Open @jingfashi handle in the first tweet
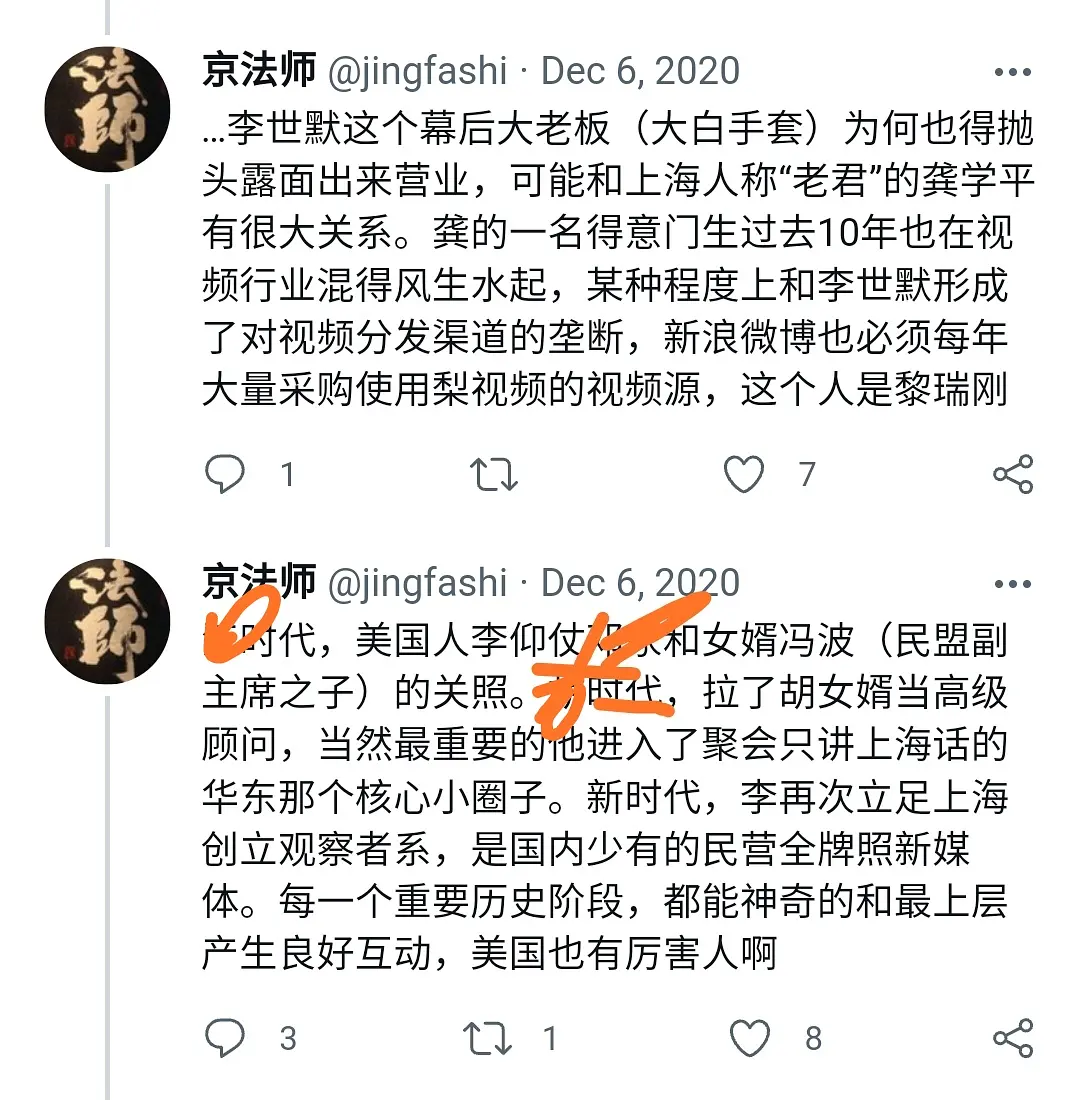The height and width of the screenshot is (1100, 1080). click(418, 72)
